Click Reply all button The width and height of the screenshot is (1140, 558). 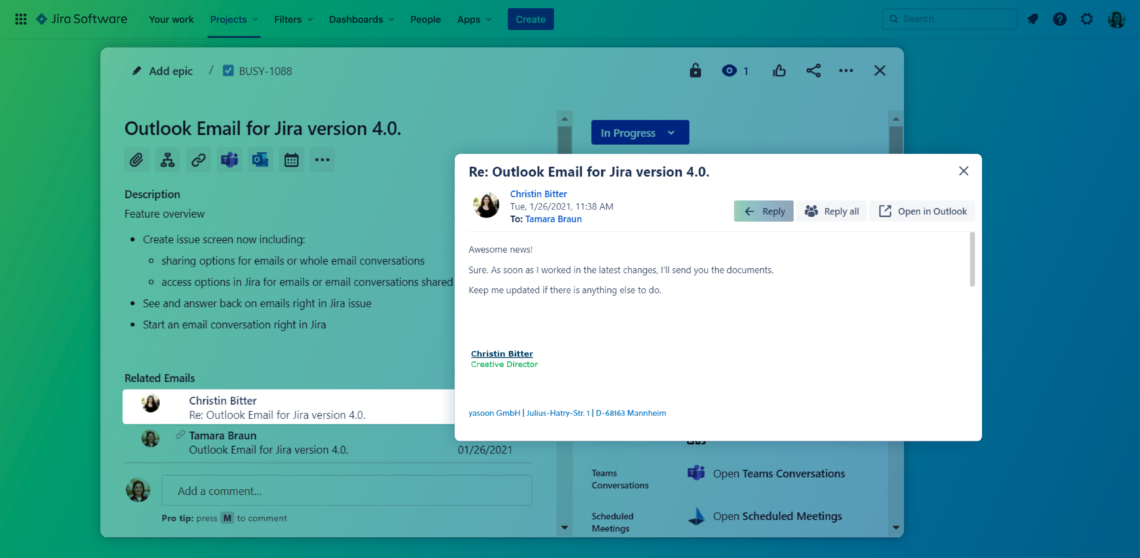tap(832, 211)
